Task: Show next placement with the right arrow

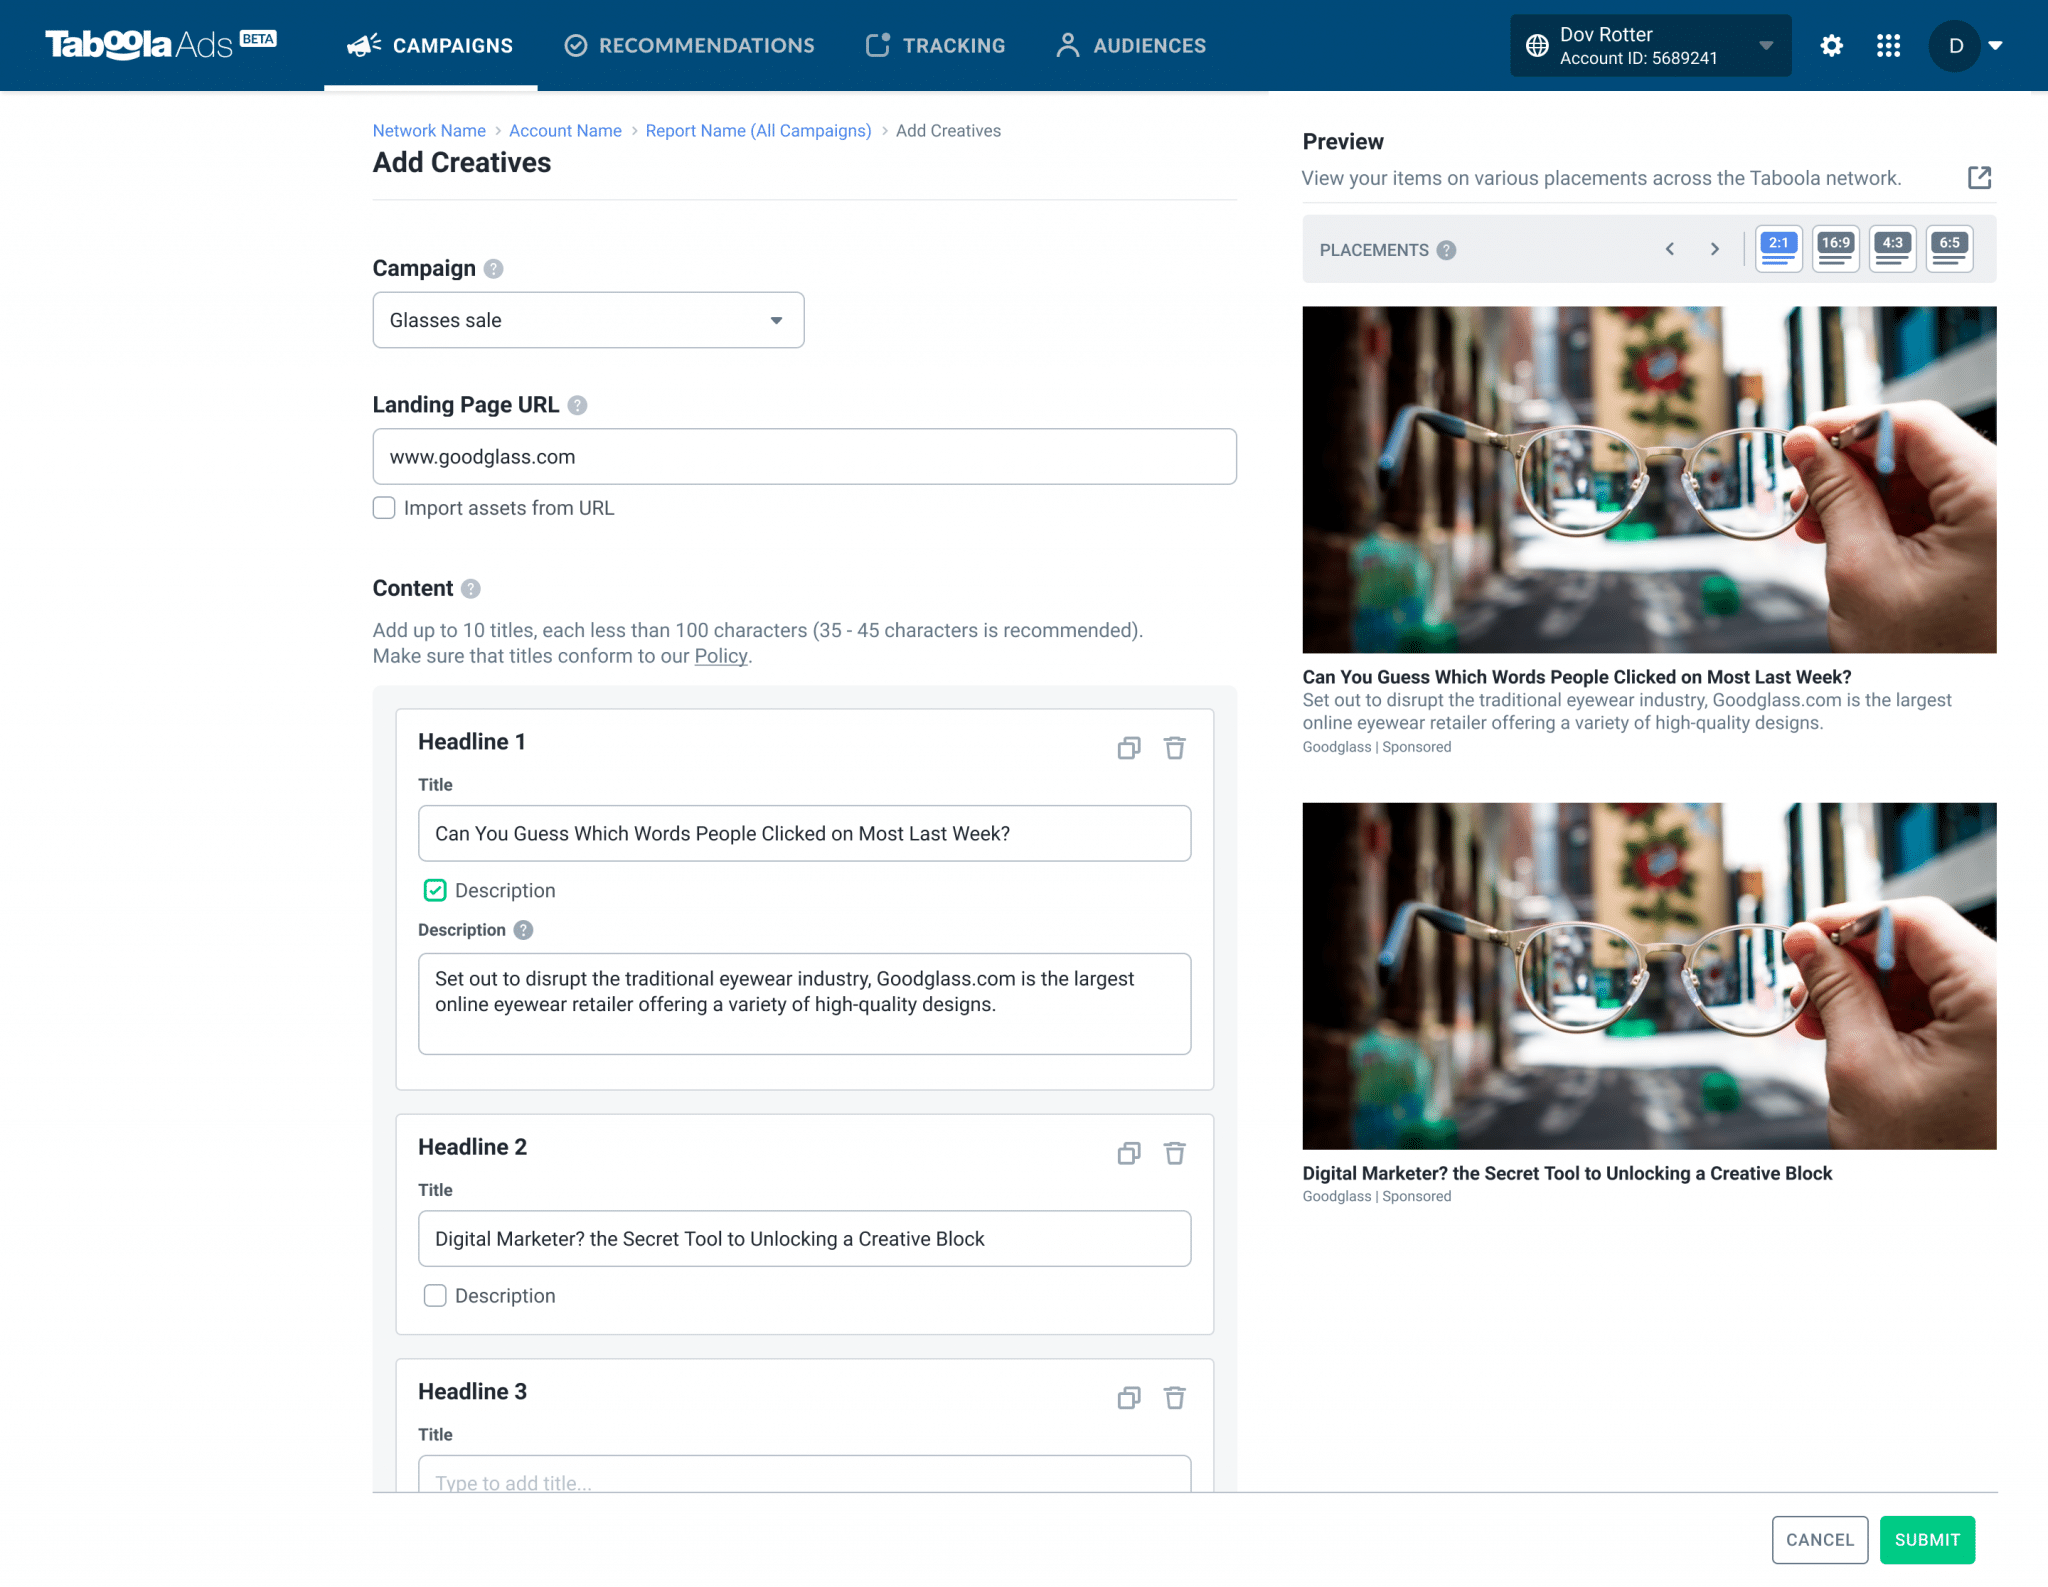Action: pyautogui.click(x=1714, y=249)
